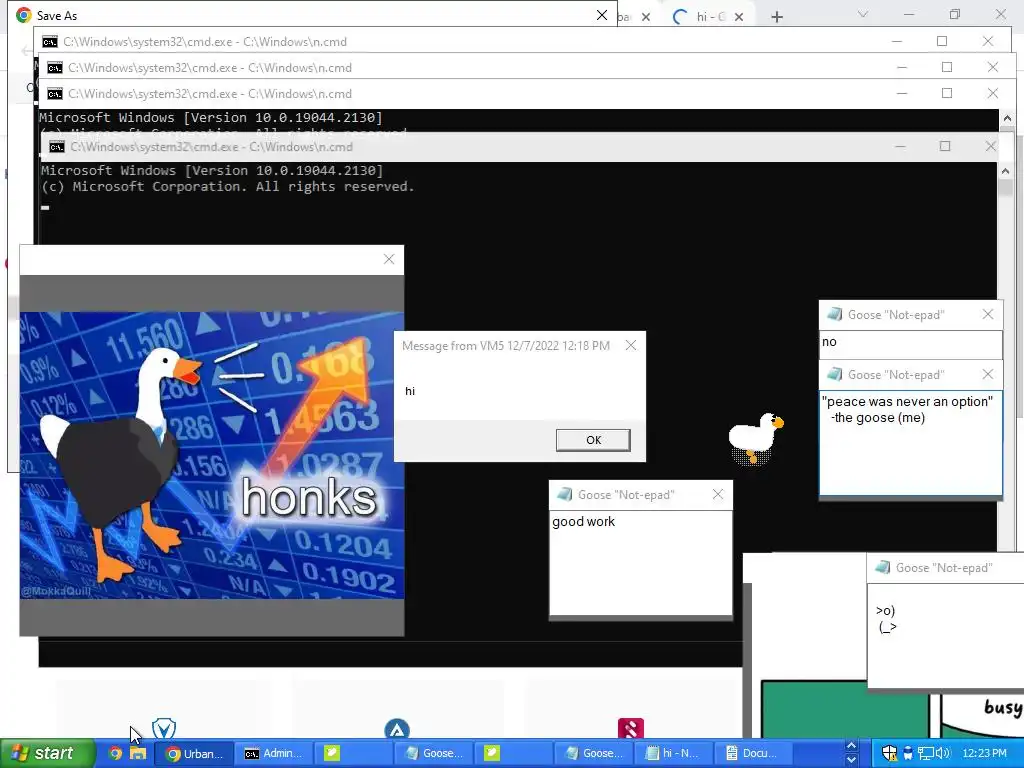Select the Goose... taskbar button beside hi - N...

(593, 753)
